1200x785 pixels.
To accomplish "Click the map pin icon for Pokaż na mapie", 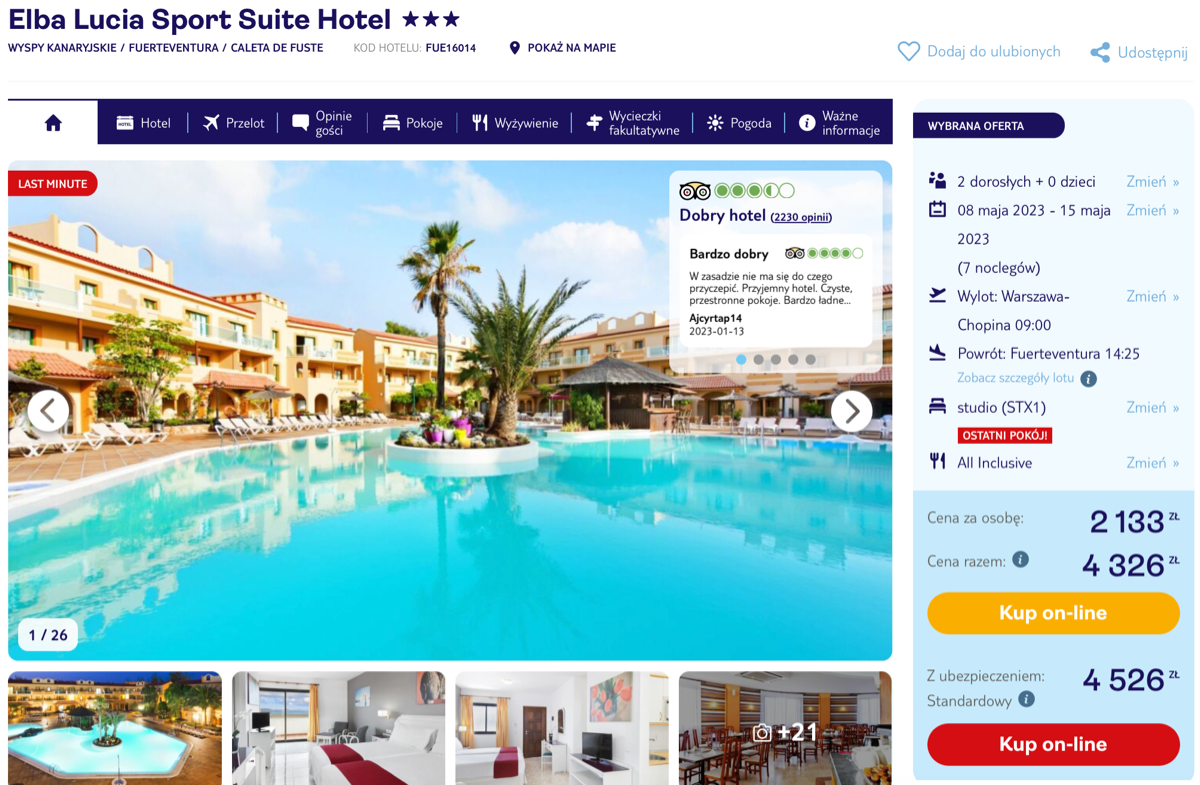I will (x=515, y=48).
